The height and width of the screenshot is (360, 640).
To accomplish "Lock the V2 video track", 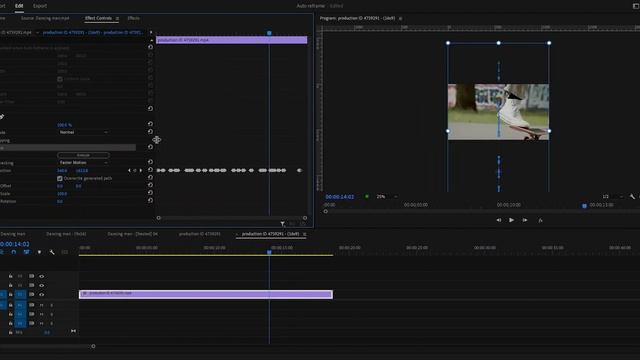I will [11, 285].
